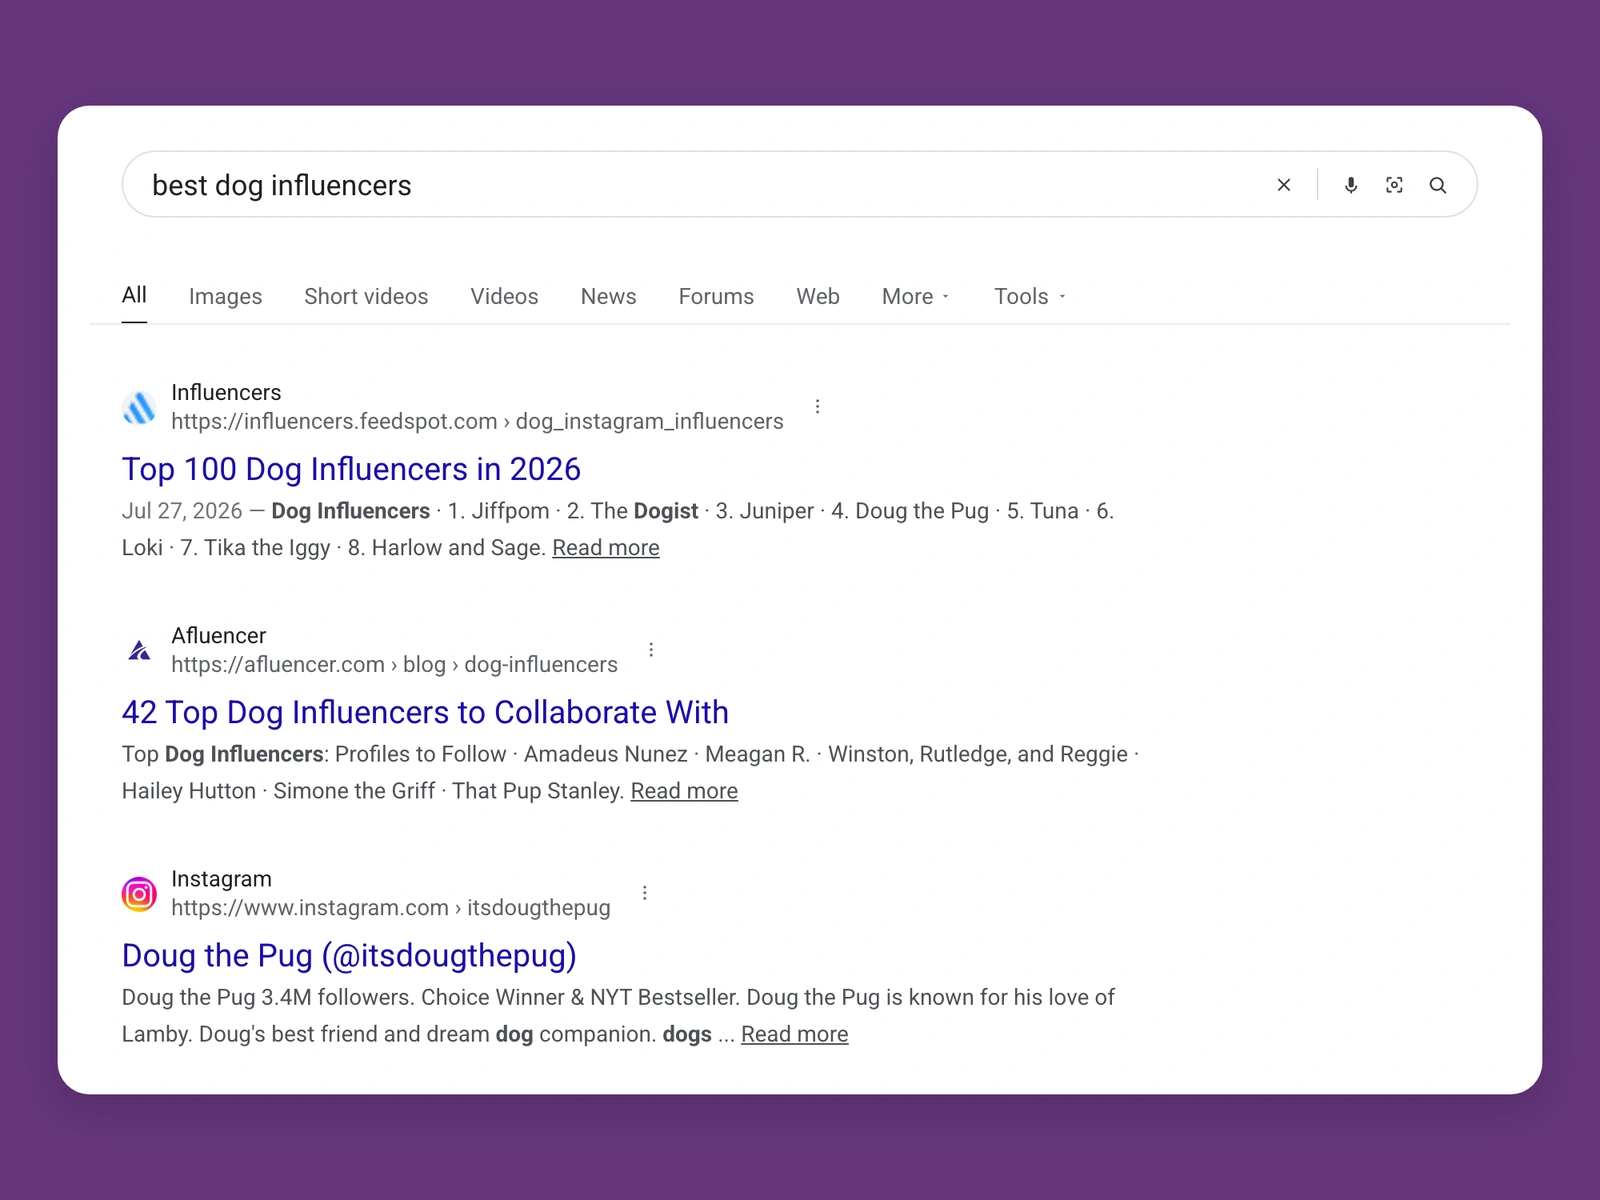Open the Short videos tab
The height and width of the screenshot is (1200, 1600).
366,296
